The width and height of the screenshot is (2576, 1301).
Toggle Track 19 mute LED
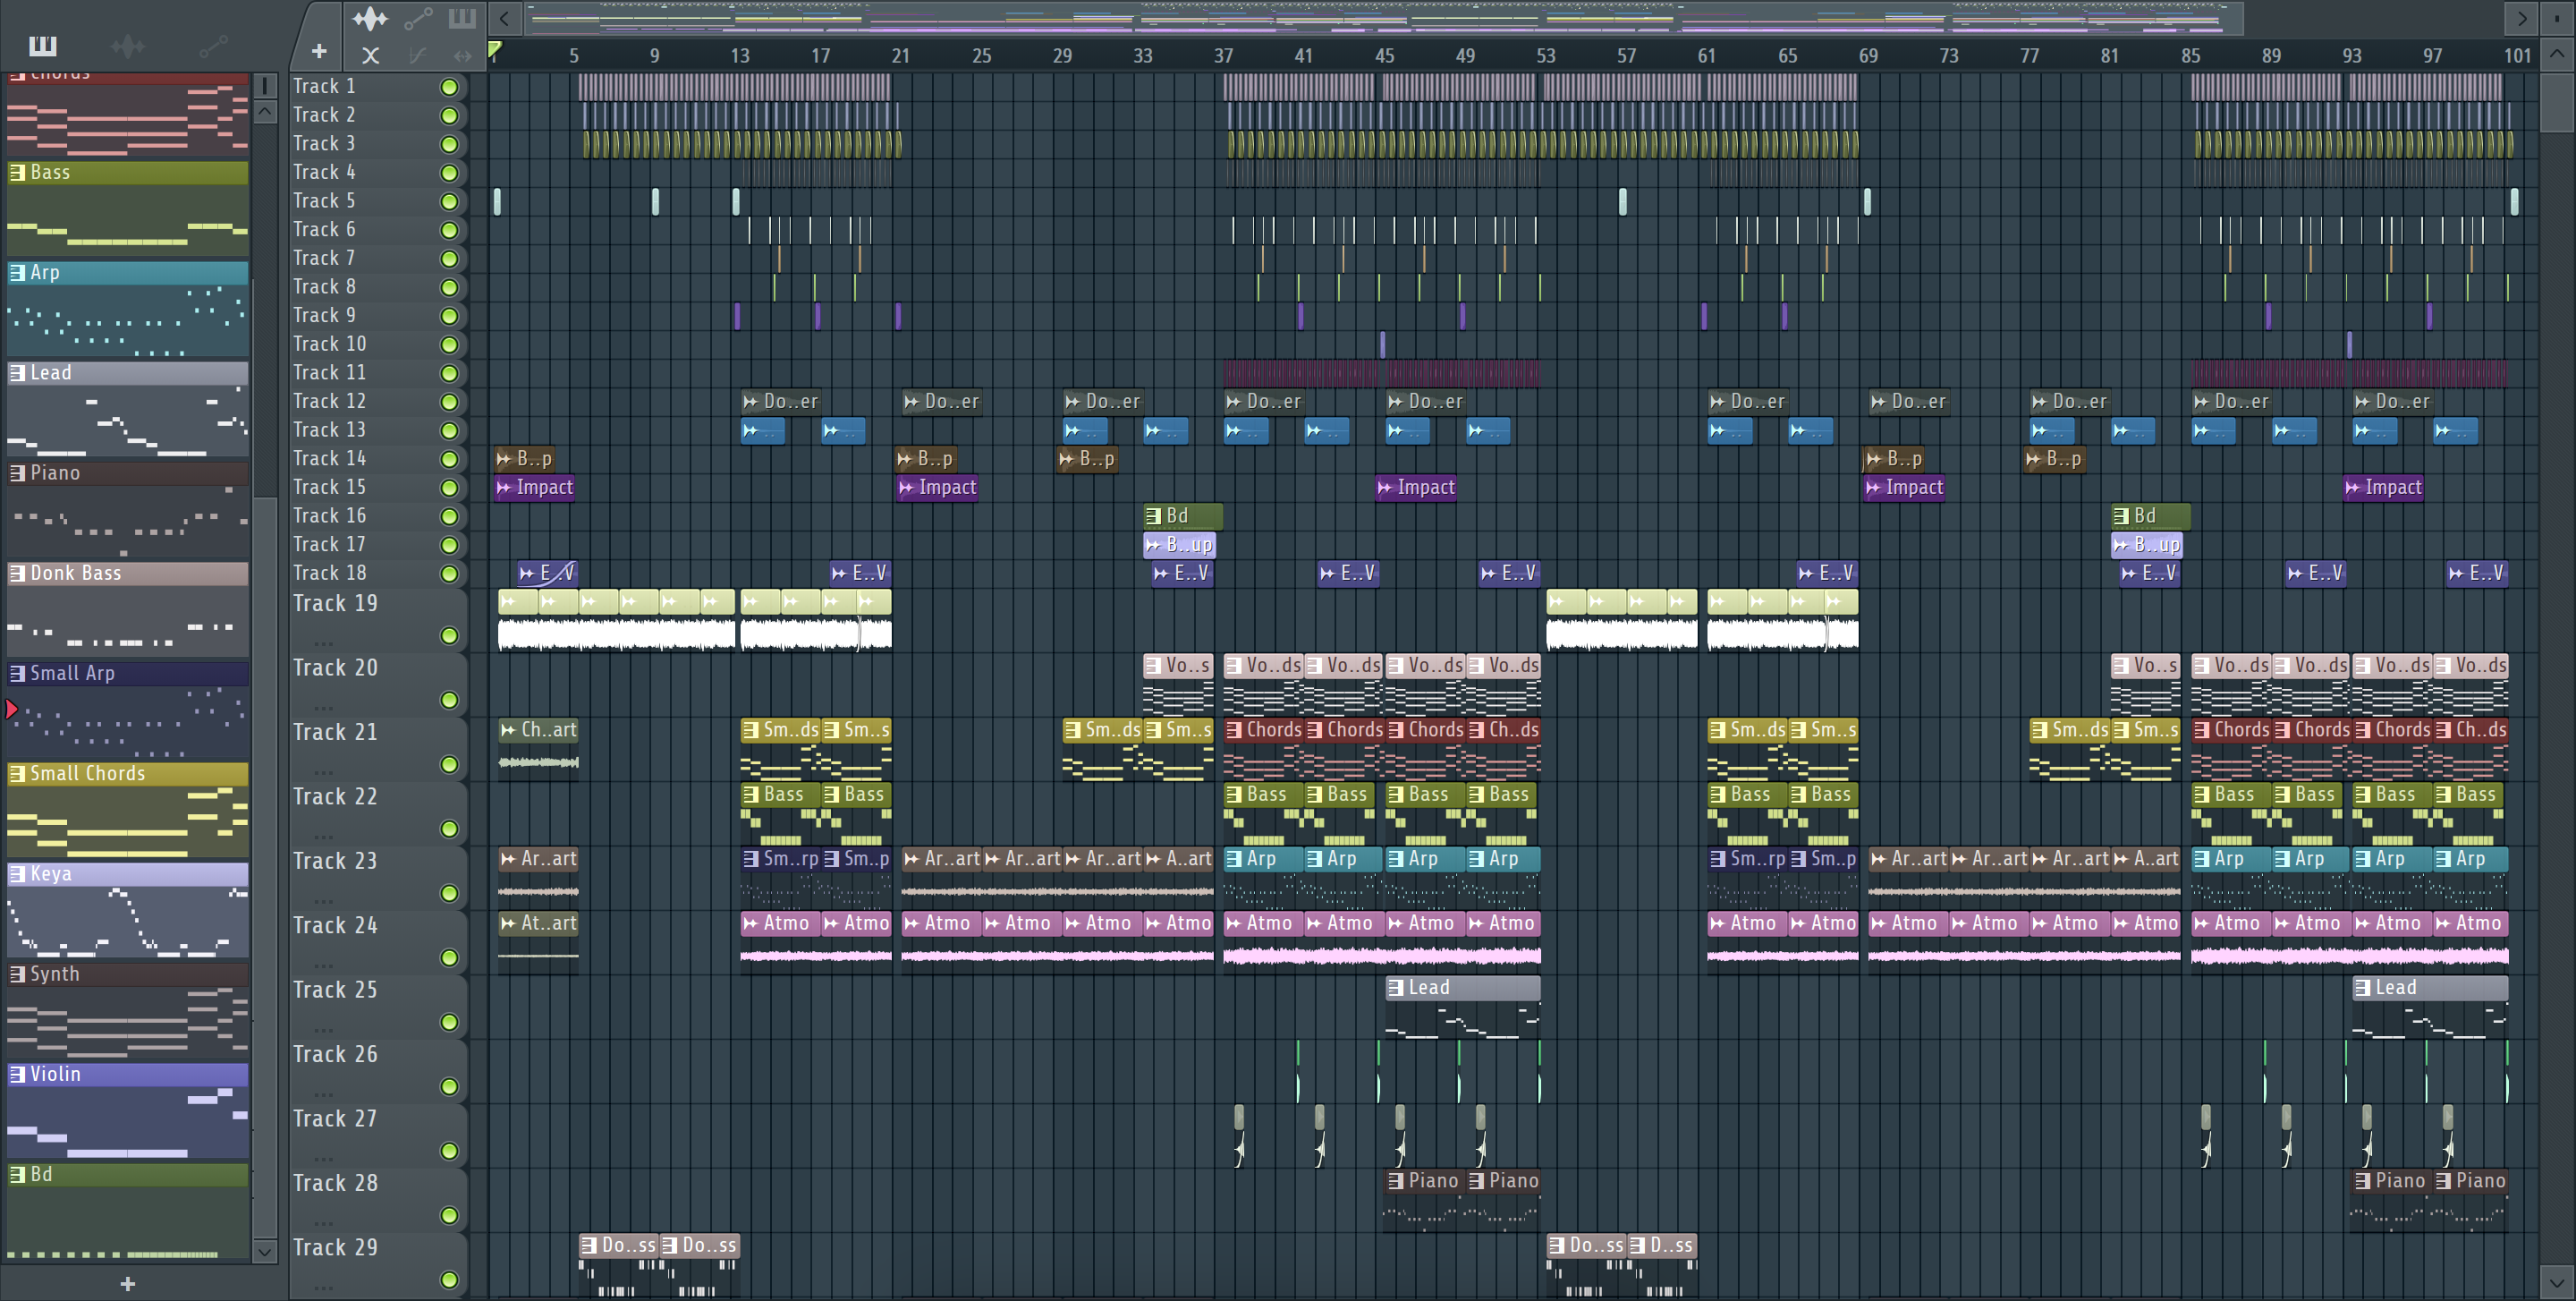pyautogui.click(x=450, y=636)
